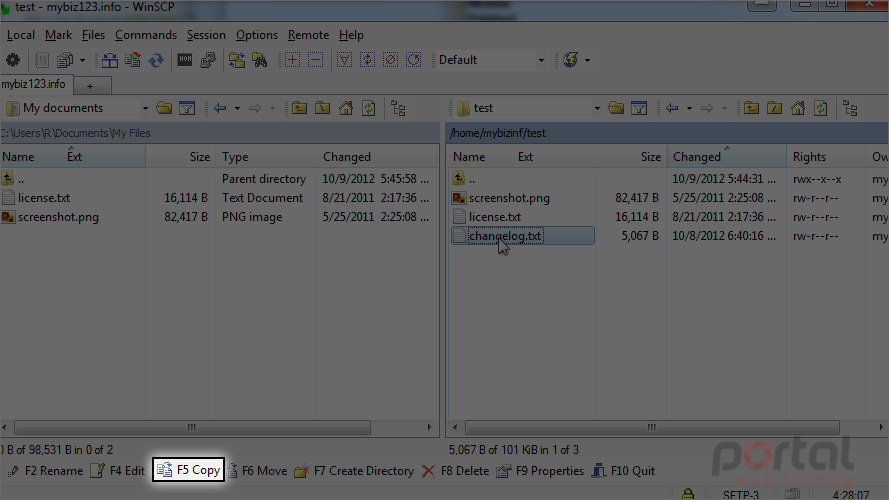Open the Options menu

257,35
